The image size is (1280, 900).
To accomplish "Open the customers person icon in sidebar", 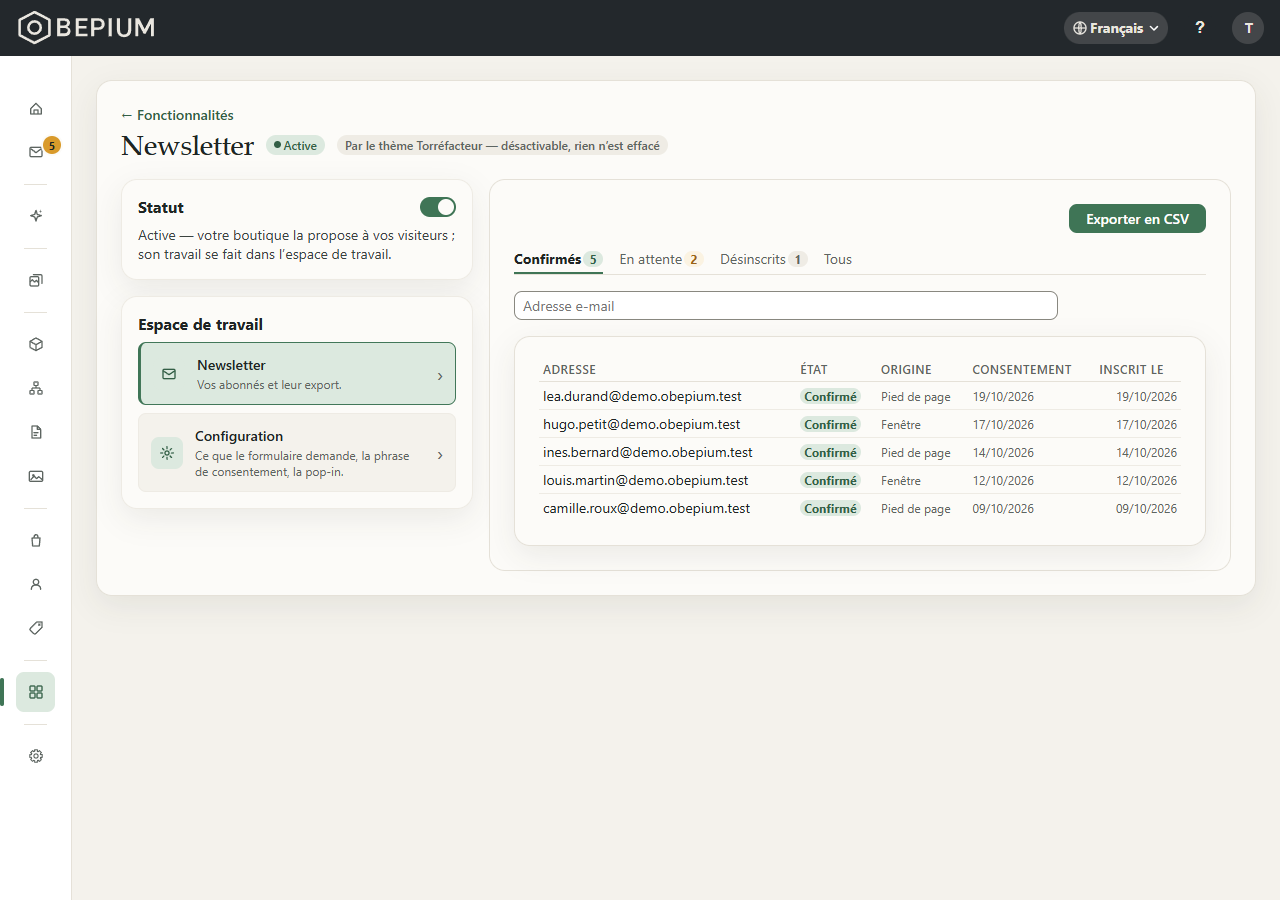I will pyautogui.click(x=36, y=584).
